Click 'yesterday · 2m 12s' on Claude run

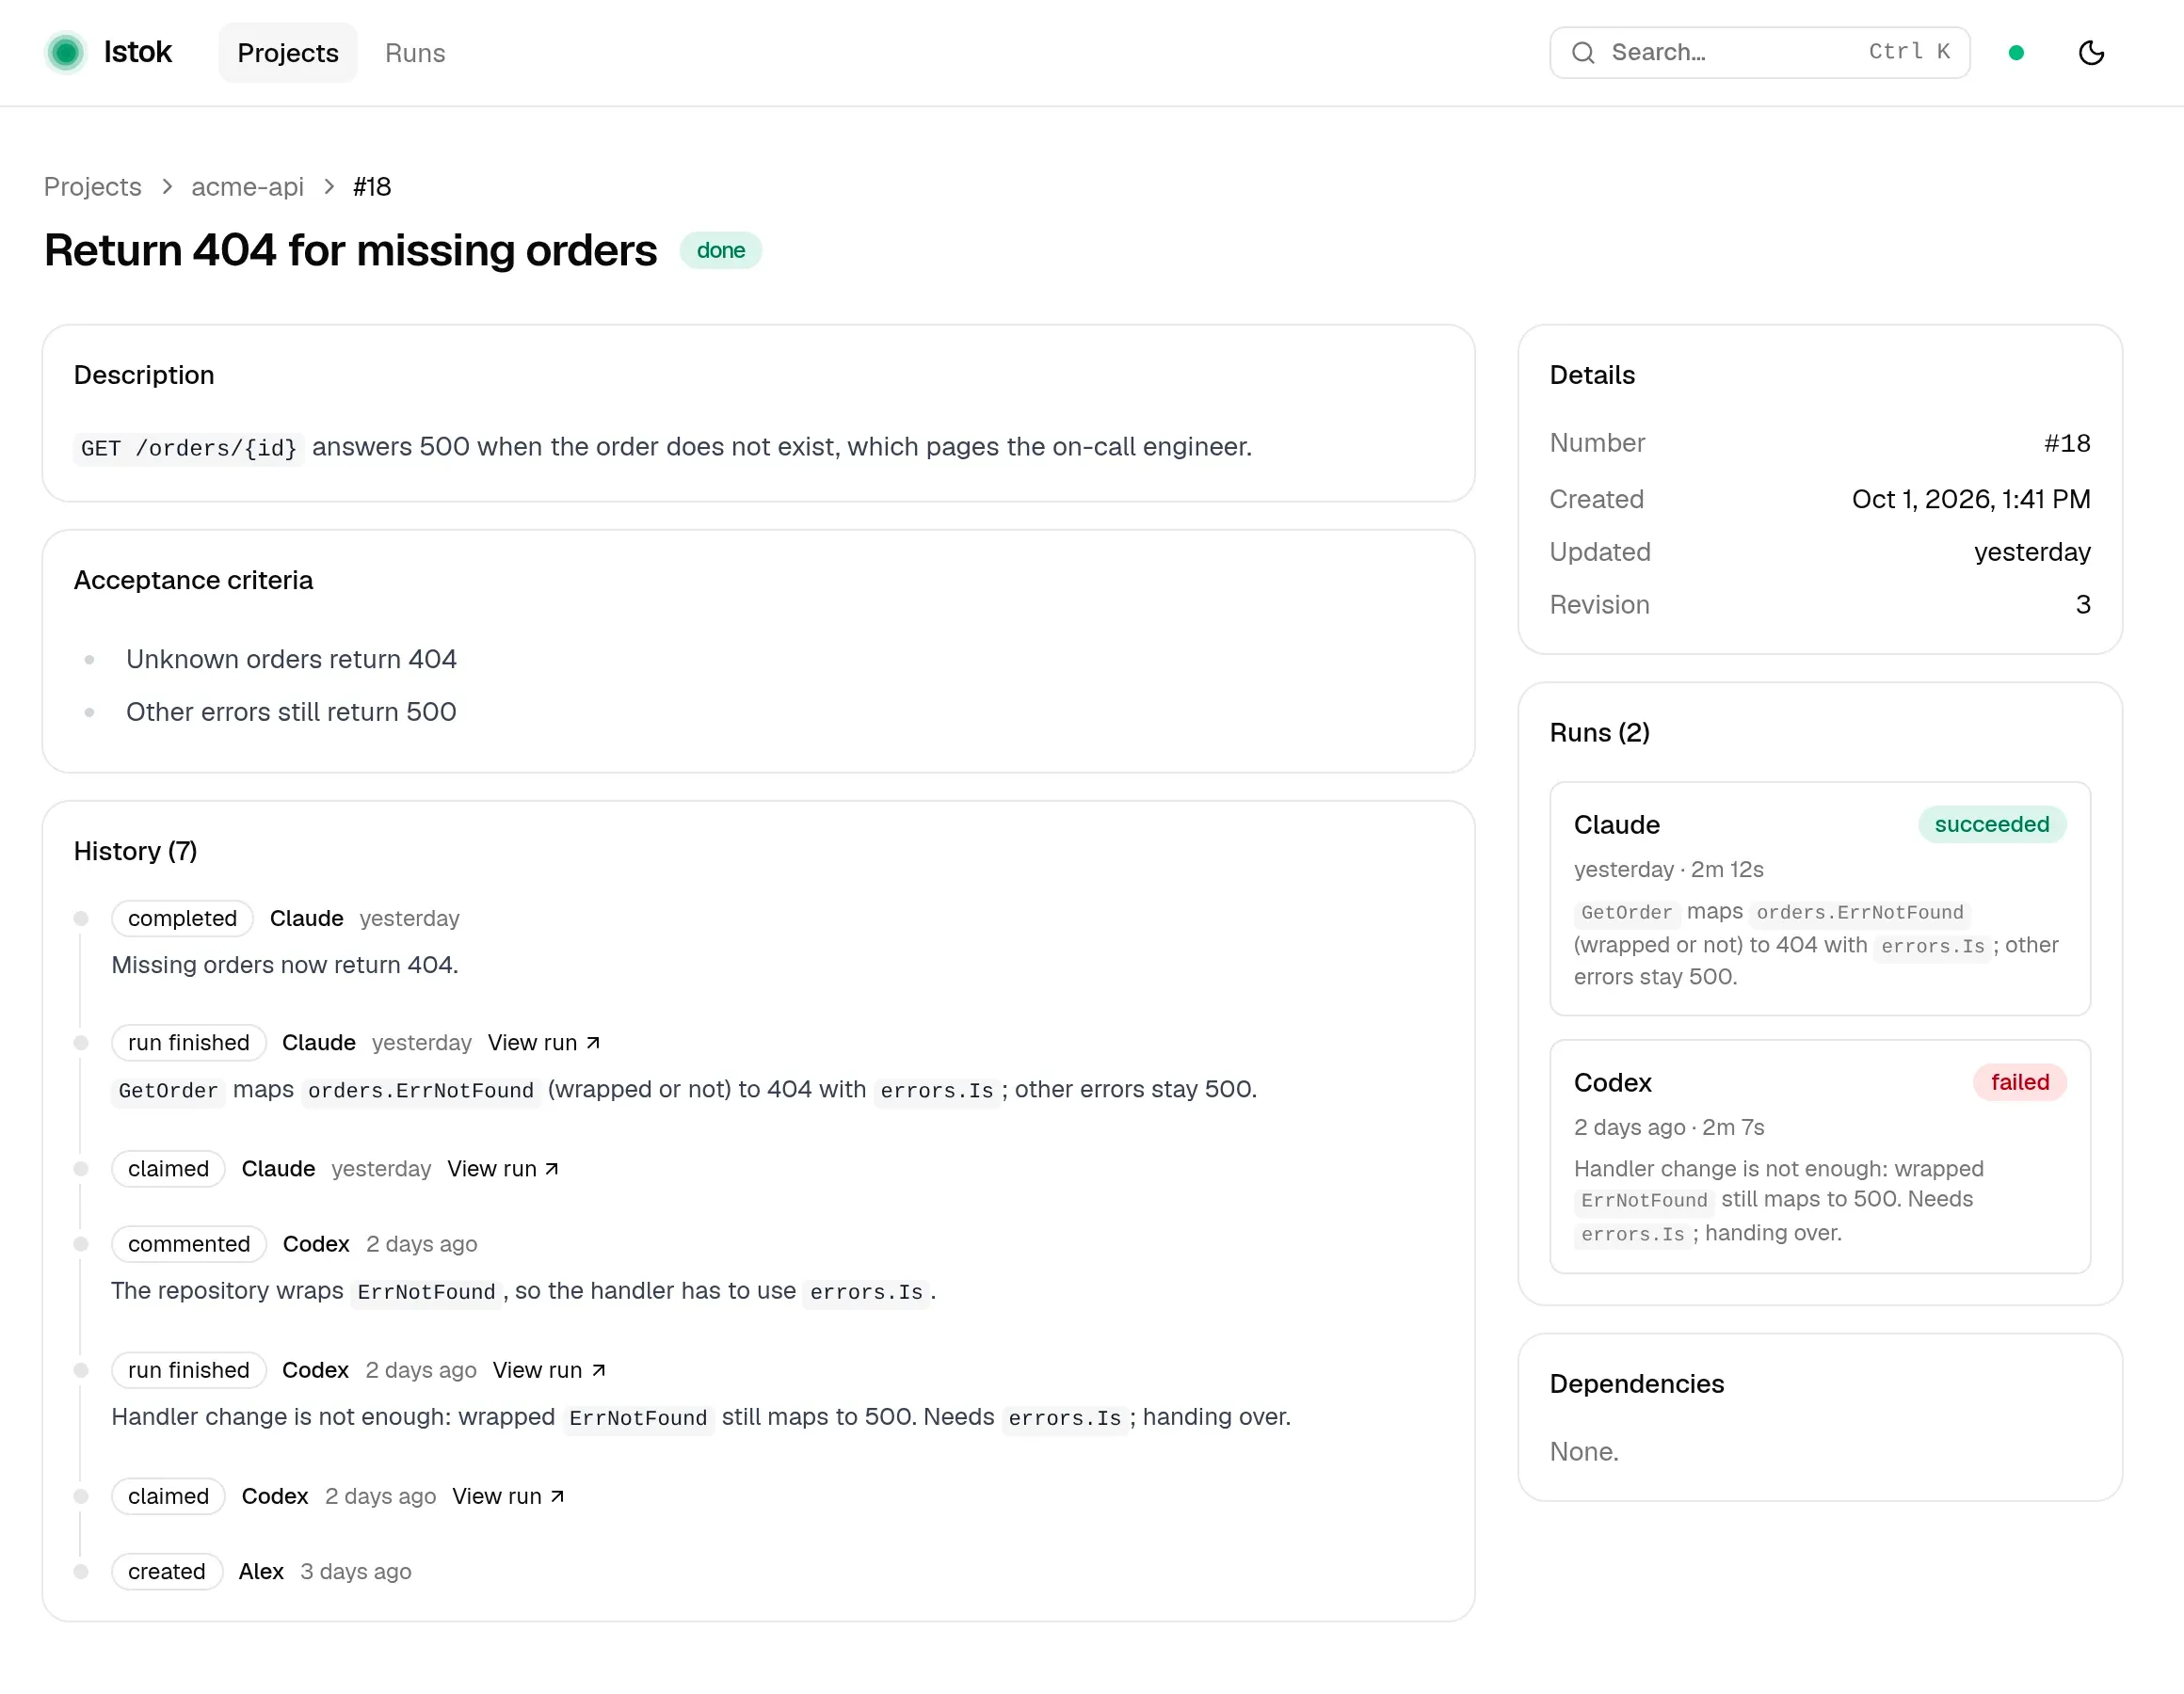click(x=1668, y=869)
